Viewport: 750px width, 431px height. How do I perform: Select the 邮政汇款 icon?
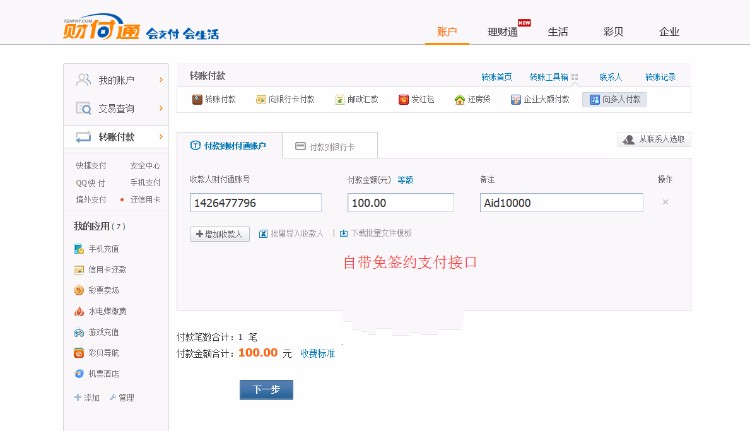tap(340, 99)
